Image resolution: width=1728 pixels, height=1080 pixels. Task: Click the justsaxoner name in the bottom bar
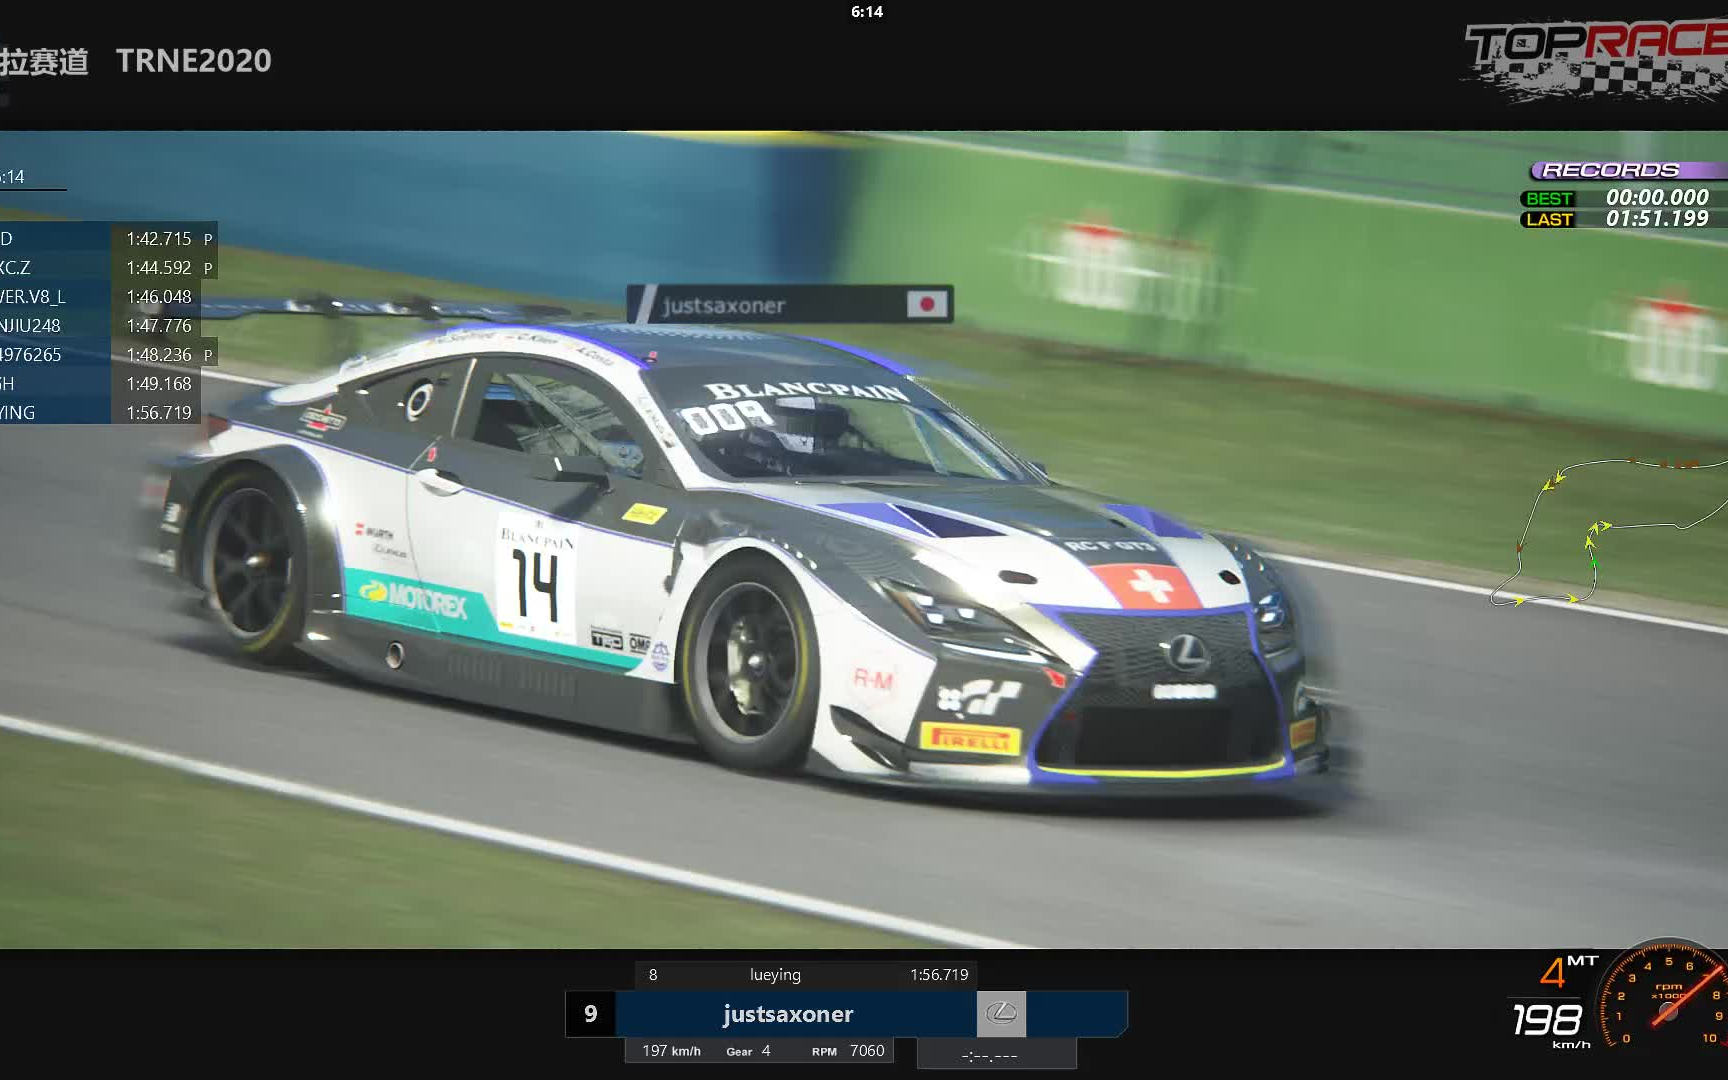coord(788,1014)
